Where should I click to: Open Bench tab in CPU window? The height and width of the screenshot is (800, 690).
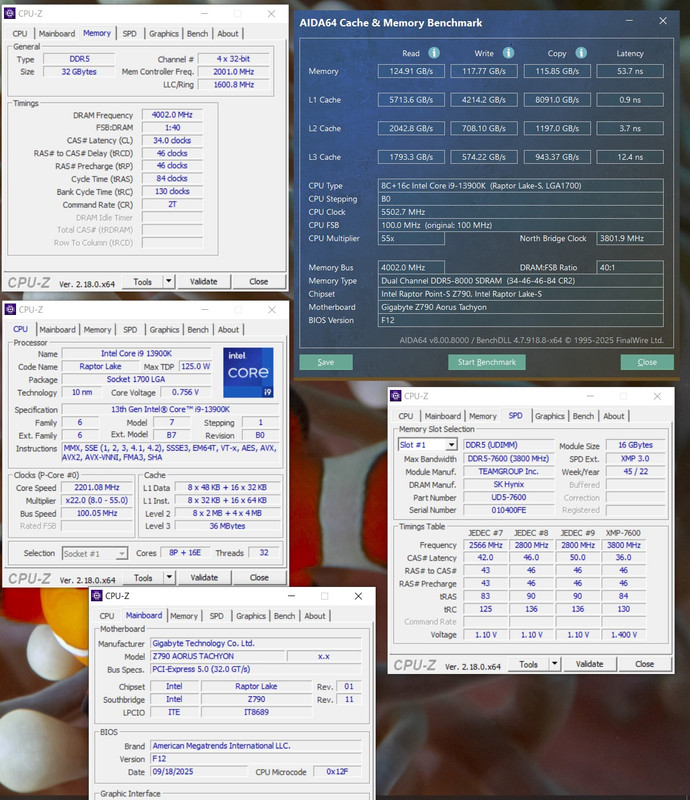pyautogui.click(x=198, y=330)
